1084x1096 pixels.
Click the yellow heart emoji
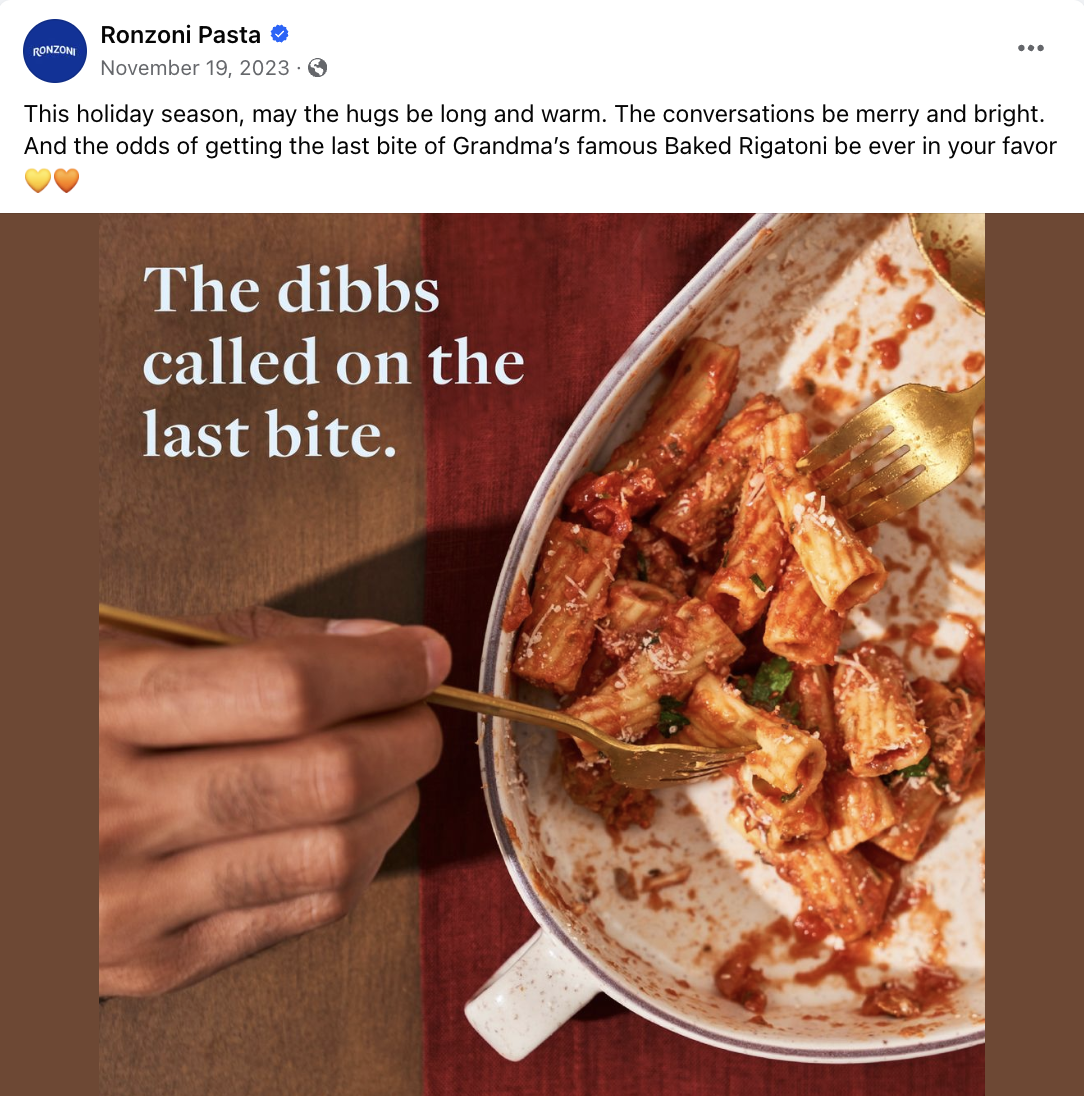(38, 180)
